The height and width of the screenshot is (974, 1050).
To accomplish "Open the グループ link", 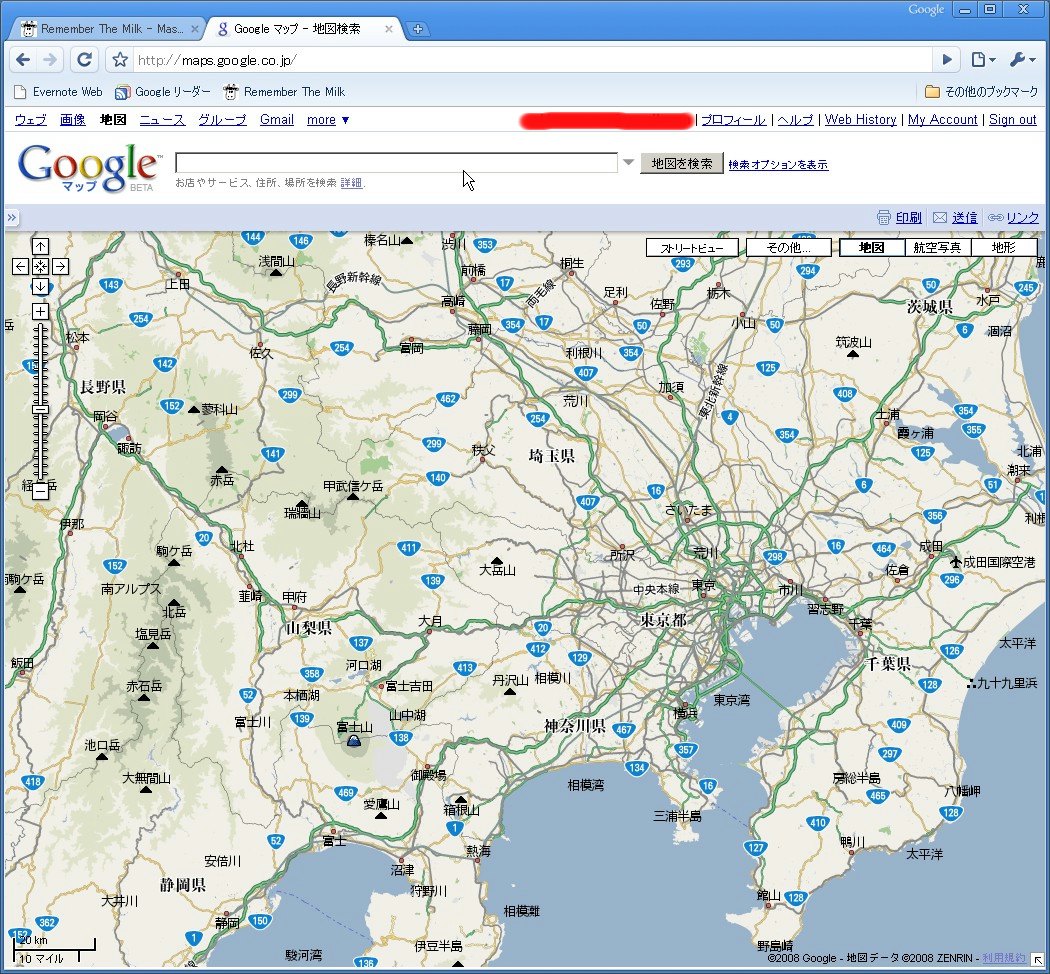I will click(x=222, y=120).
